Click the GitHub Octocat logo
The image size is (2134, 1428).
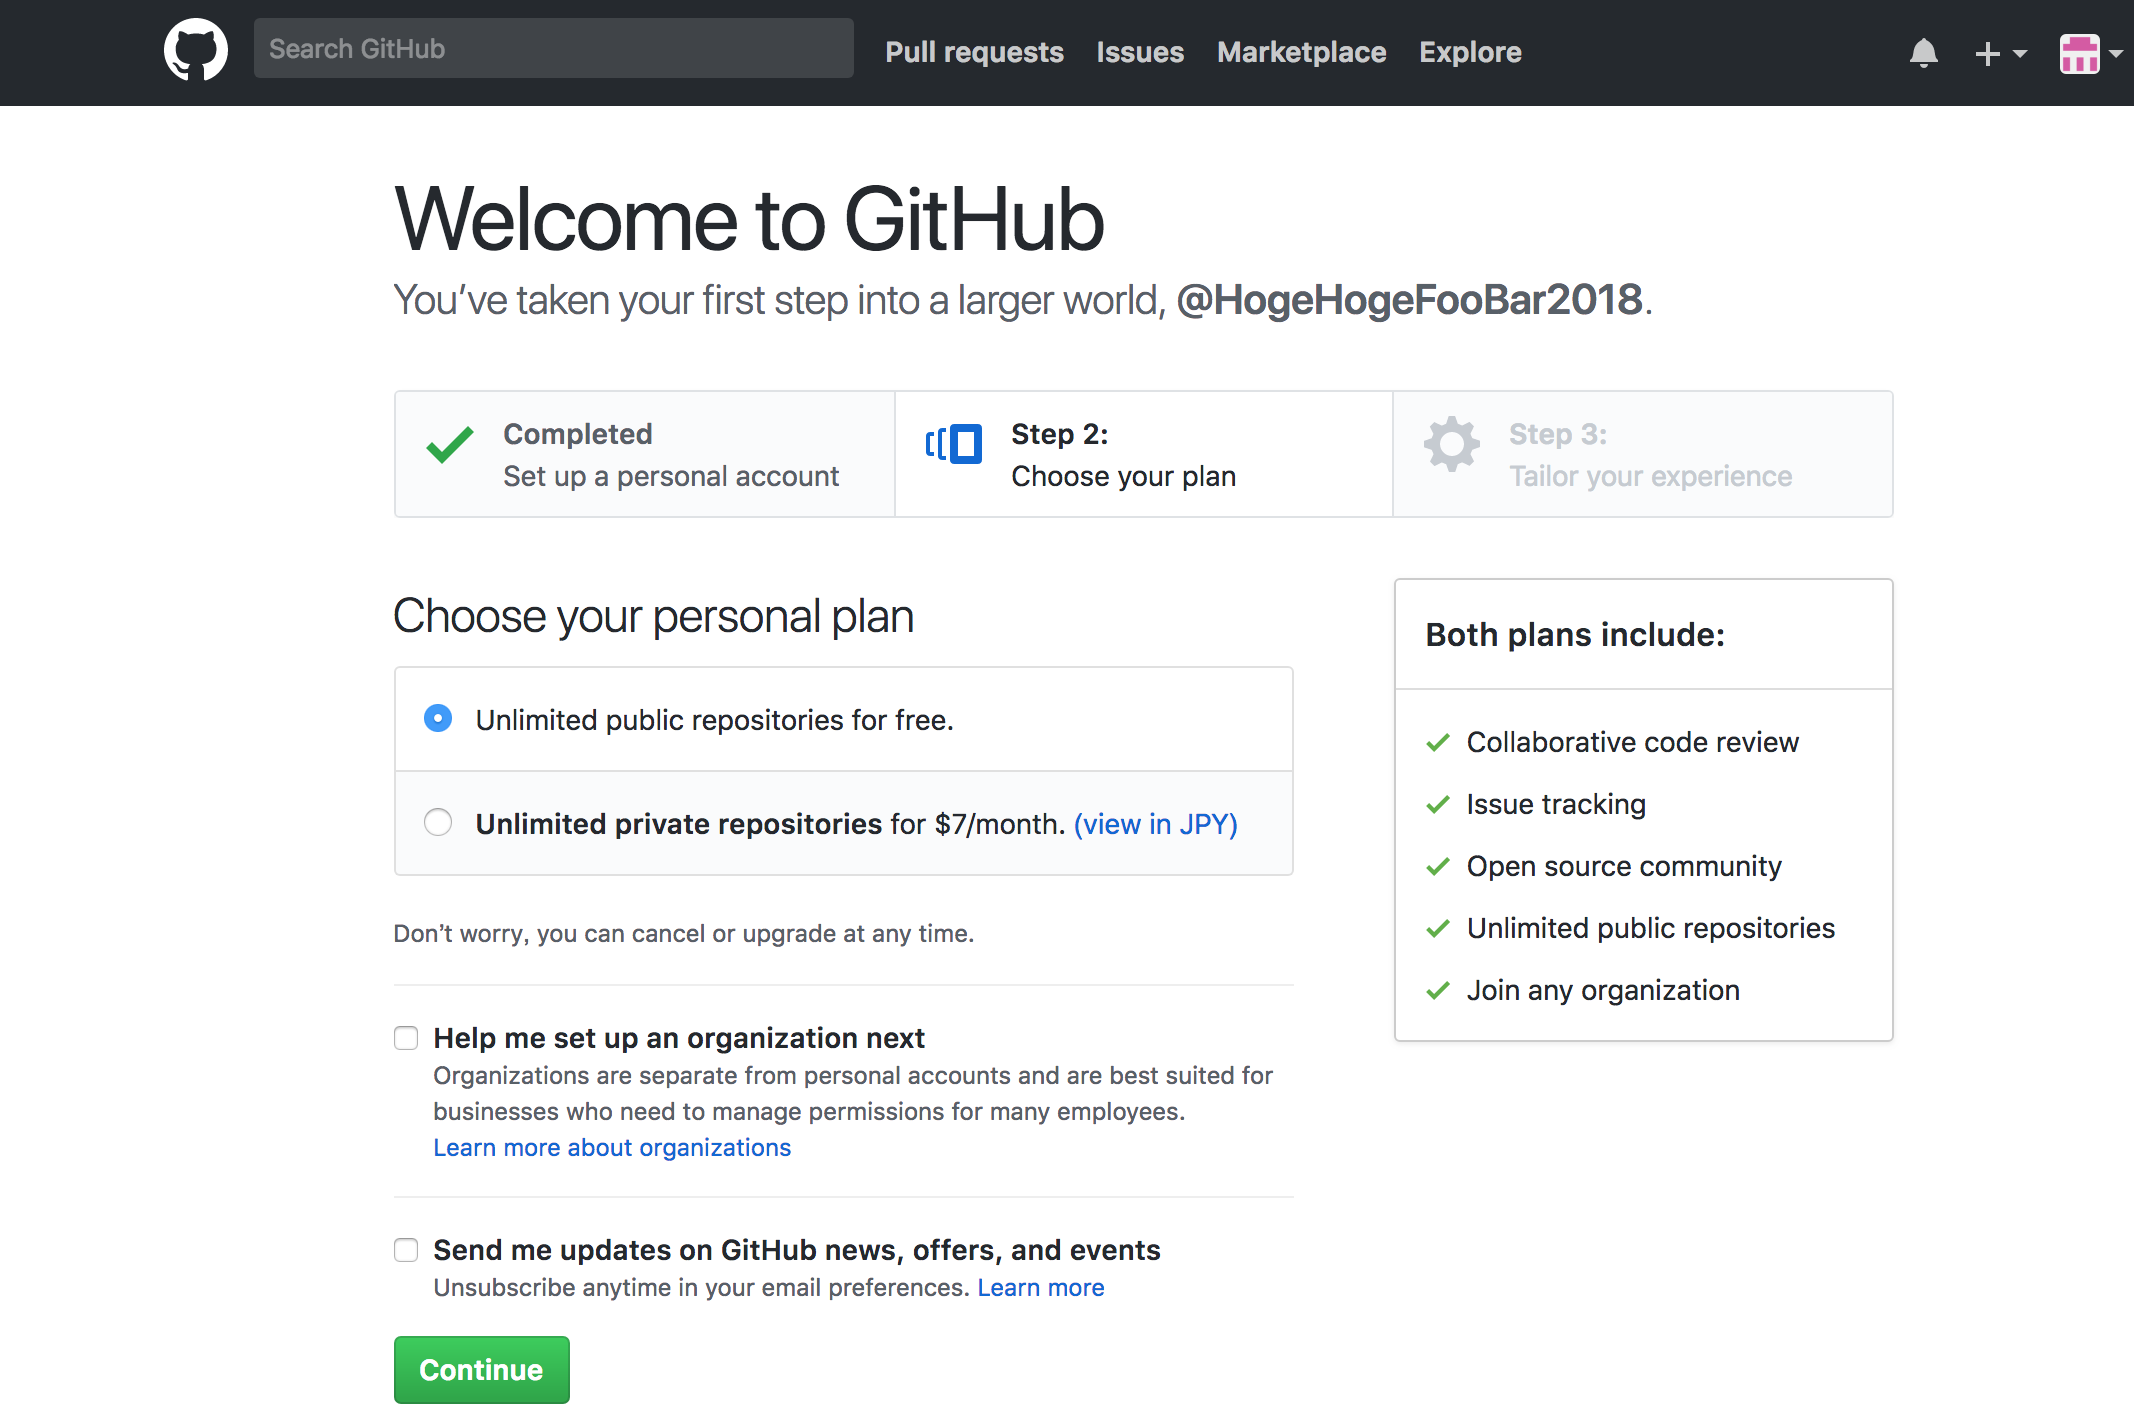tap(196, 50)
